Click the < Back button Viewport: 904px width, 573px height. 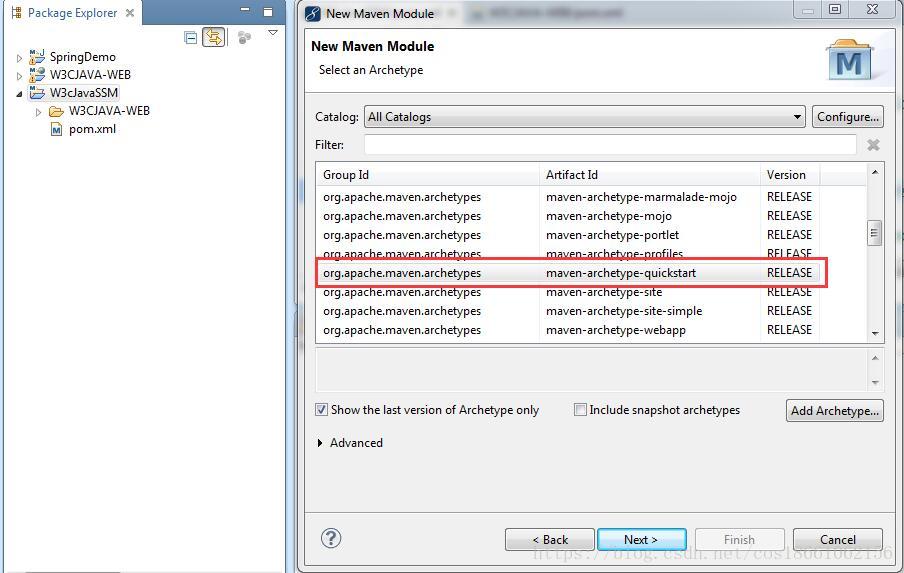tap(549, 540)
